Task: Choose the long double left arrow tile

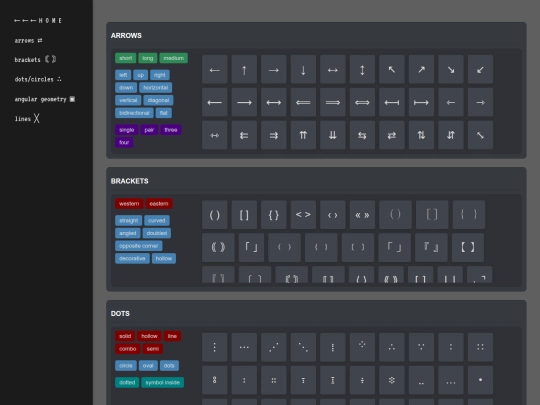Action: (303, 102)
